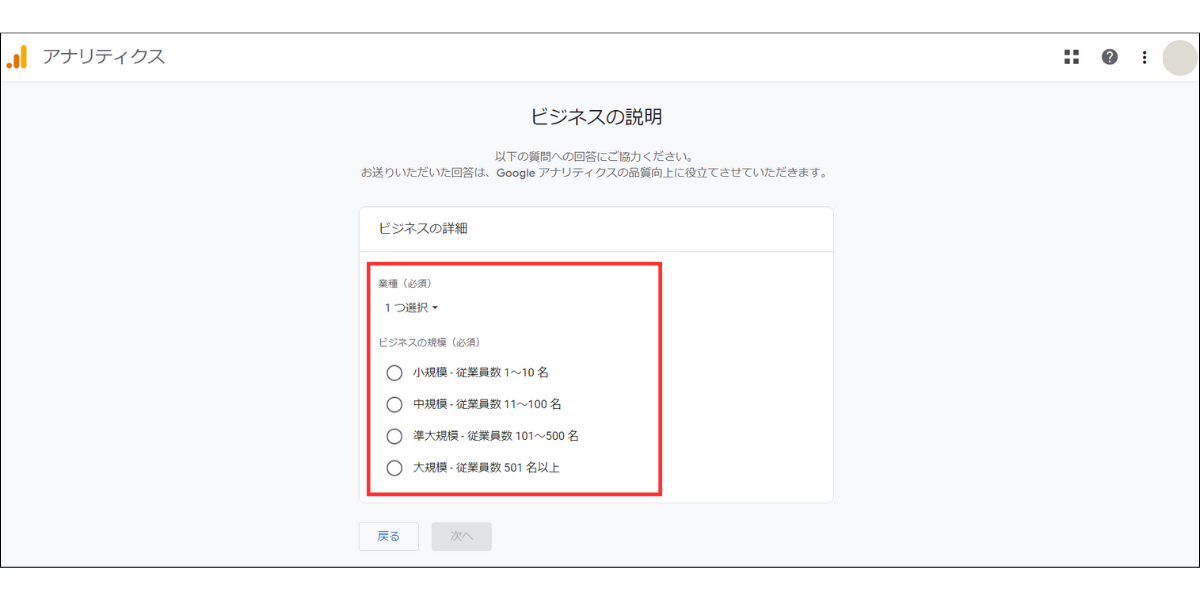Open the 業種 '1 つ選択' dropdown
The height and width of the screenshot is (600, 1200).
point(411,308)
